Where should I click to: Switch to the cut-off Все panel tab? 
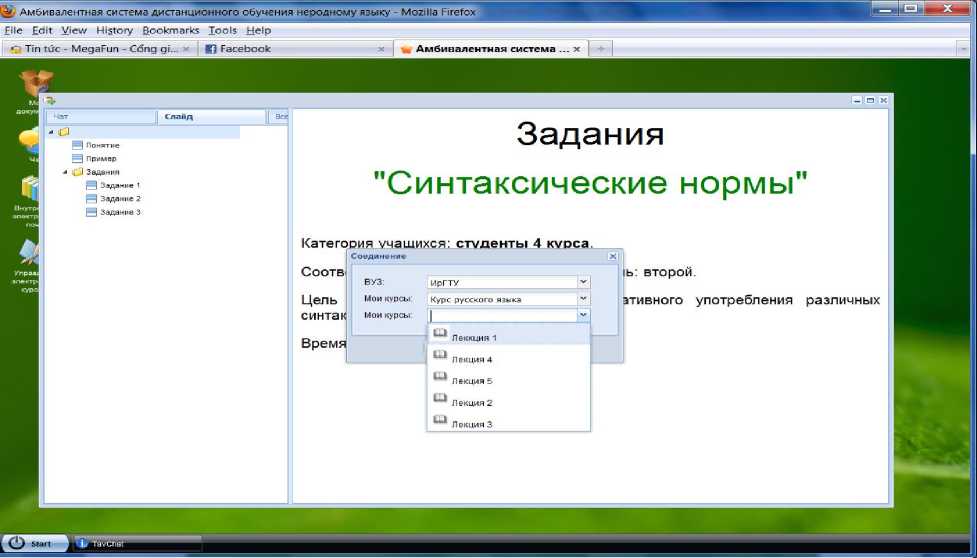279,116
